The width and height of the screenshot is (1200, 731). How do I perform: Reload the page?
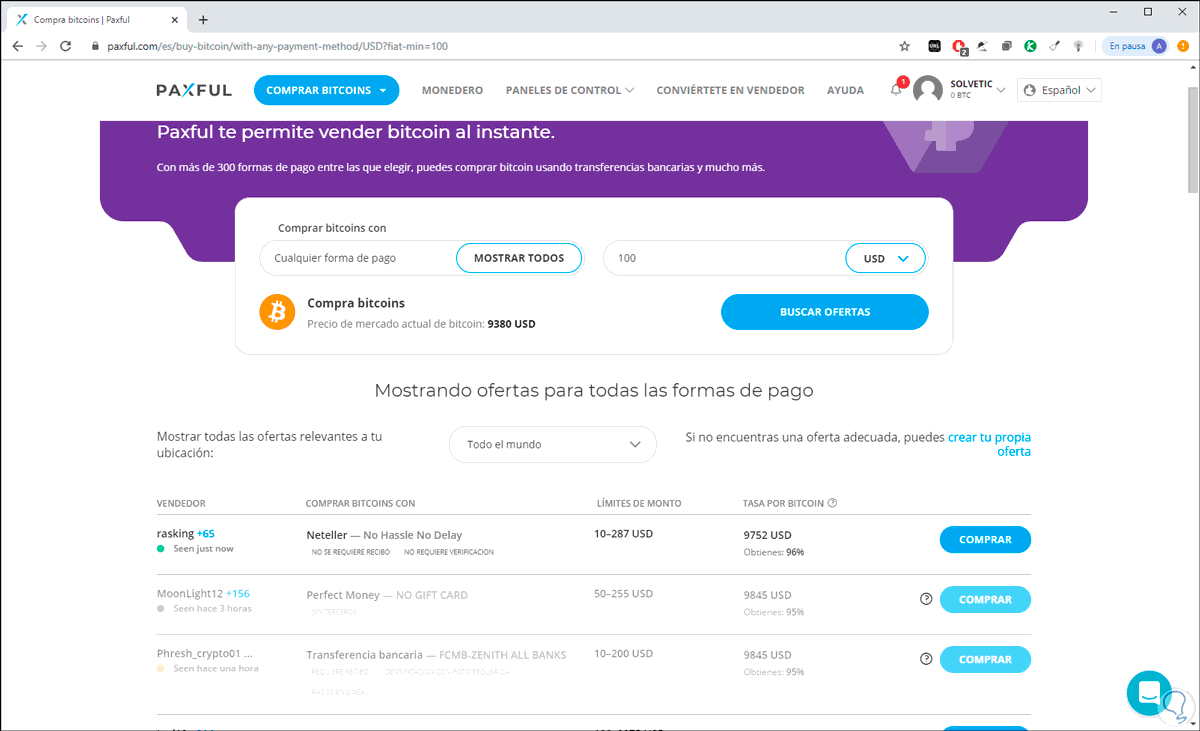click(66, 46)
